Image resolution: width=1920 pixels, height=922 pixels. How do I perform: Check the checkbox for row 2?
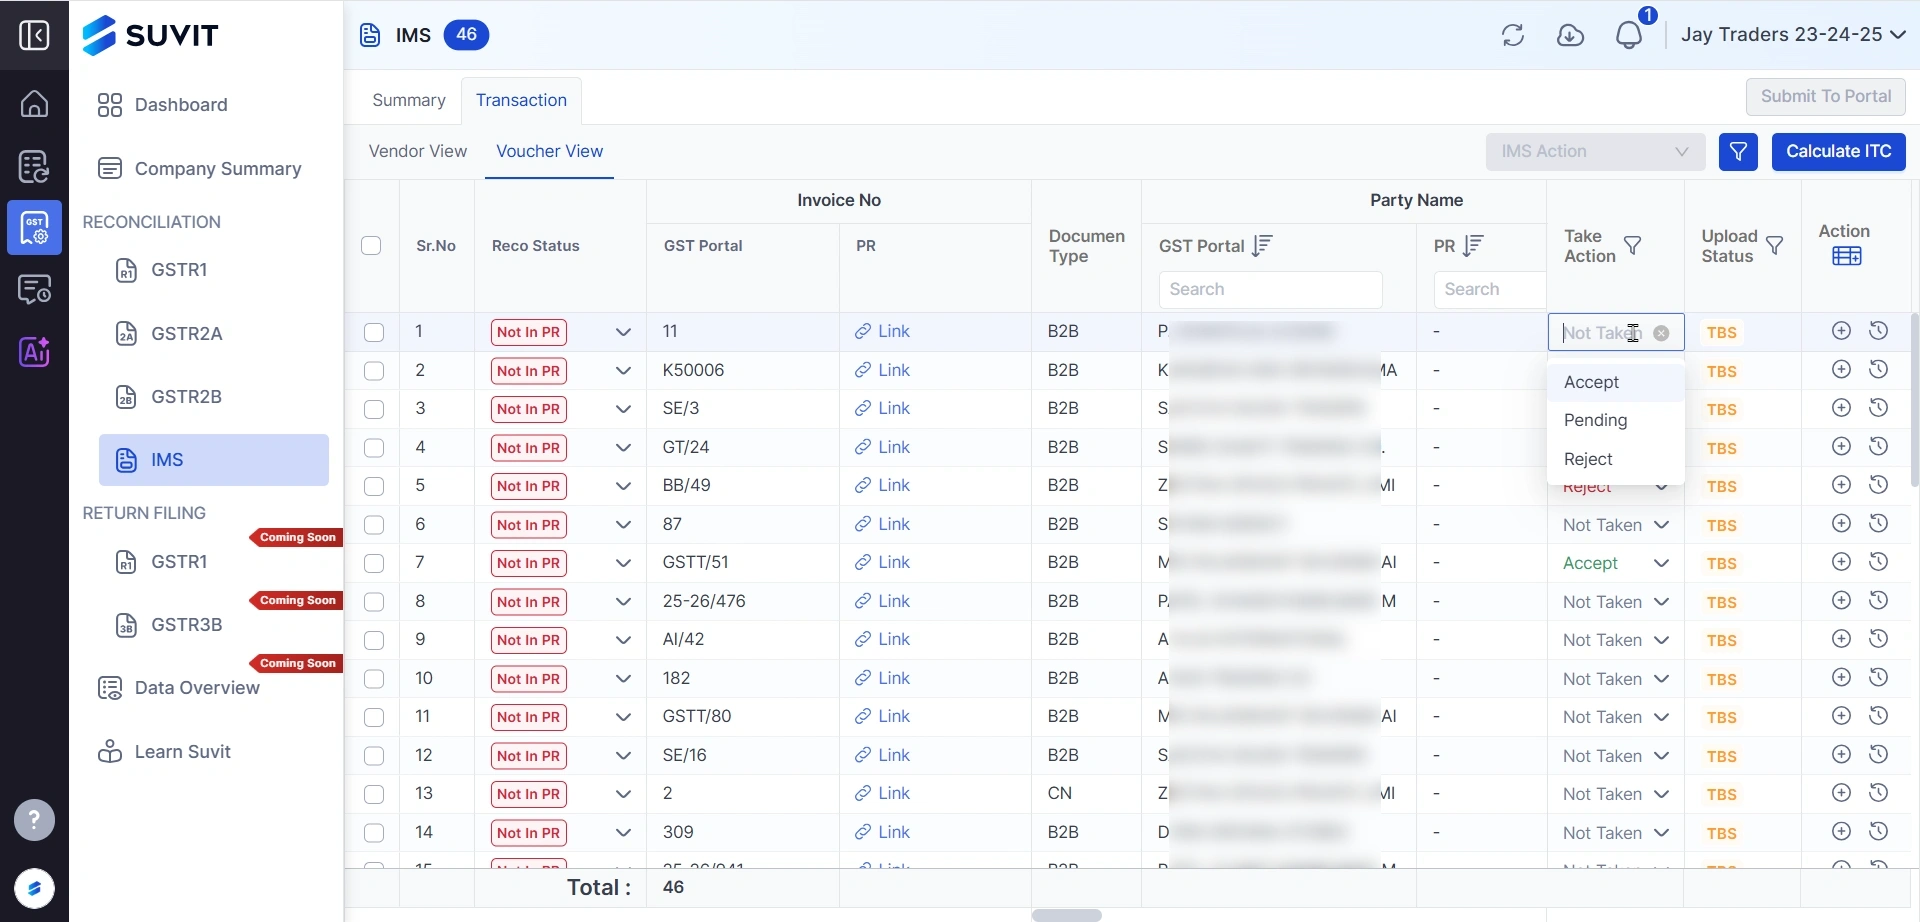click(374, 371)
